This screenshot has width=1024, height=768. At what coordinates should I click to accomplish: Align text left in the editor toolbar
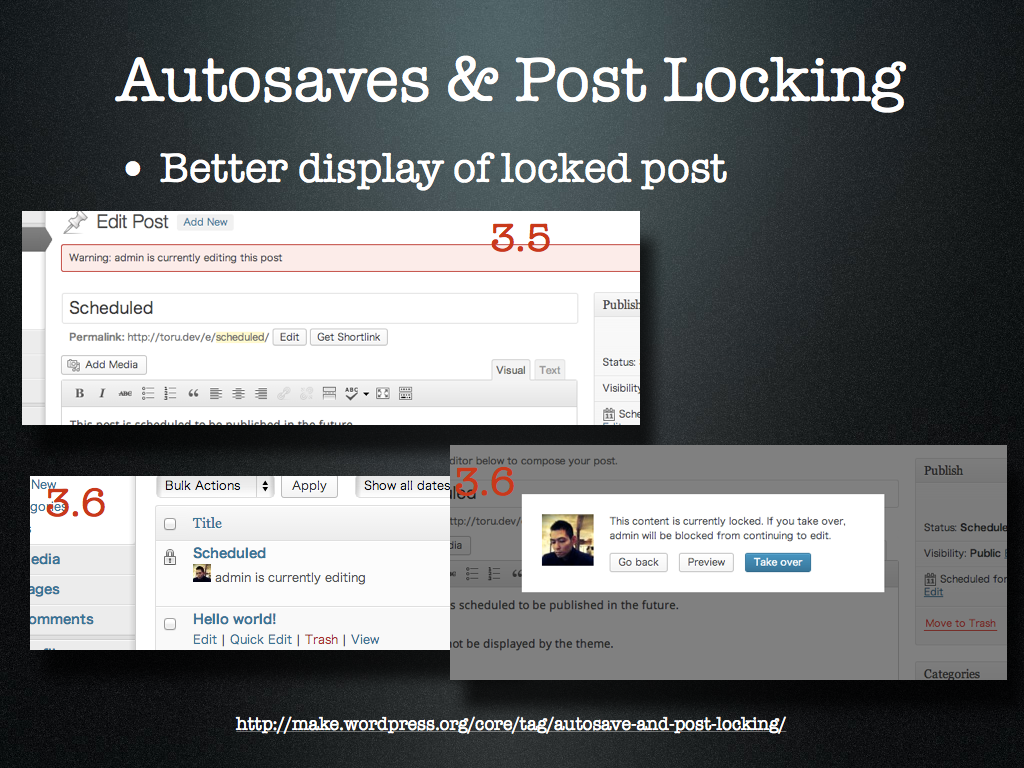[x=216, y=393]
